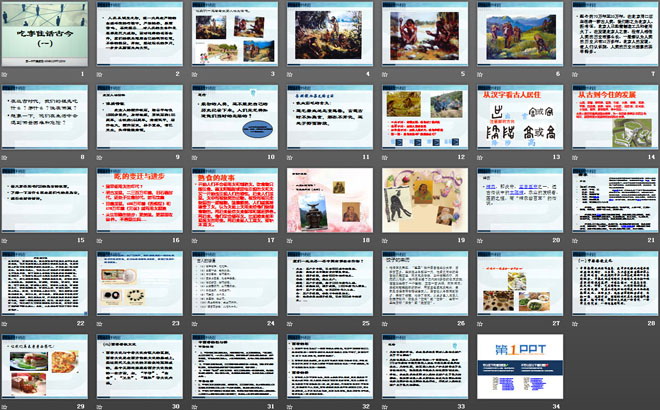Screen dimensions: 660x410
Task: Click the star icon under slide 5
Action: [x=385, y=74]
